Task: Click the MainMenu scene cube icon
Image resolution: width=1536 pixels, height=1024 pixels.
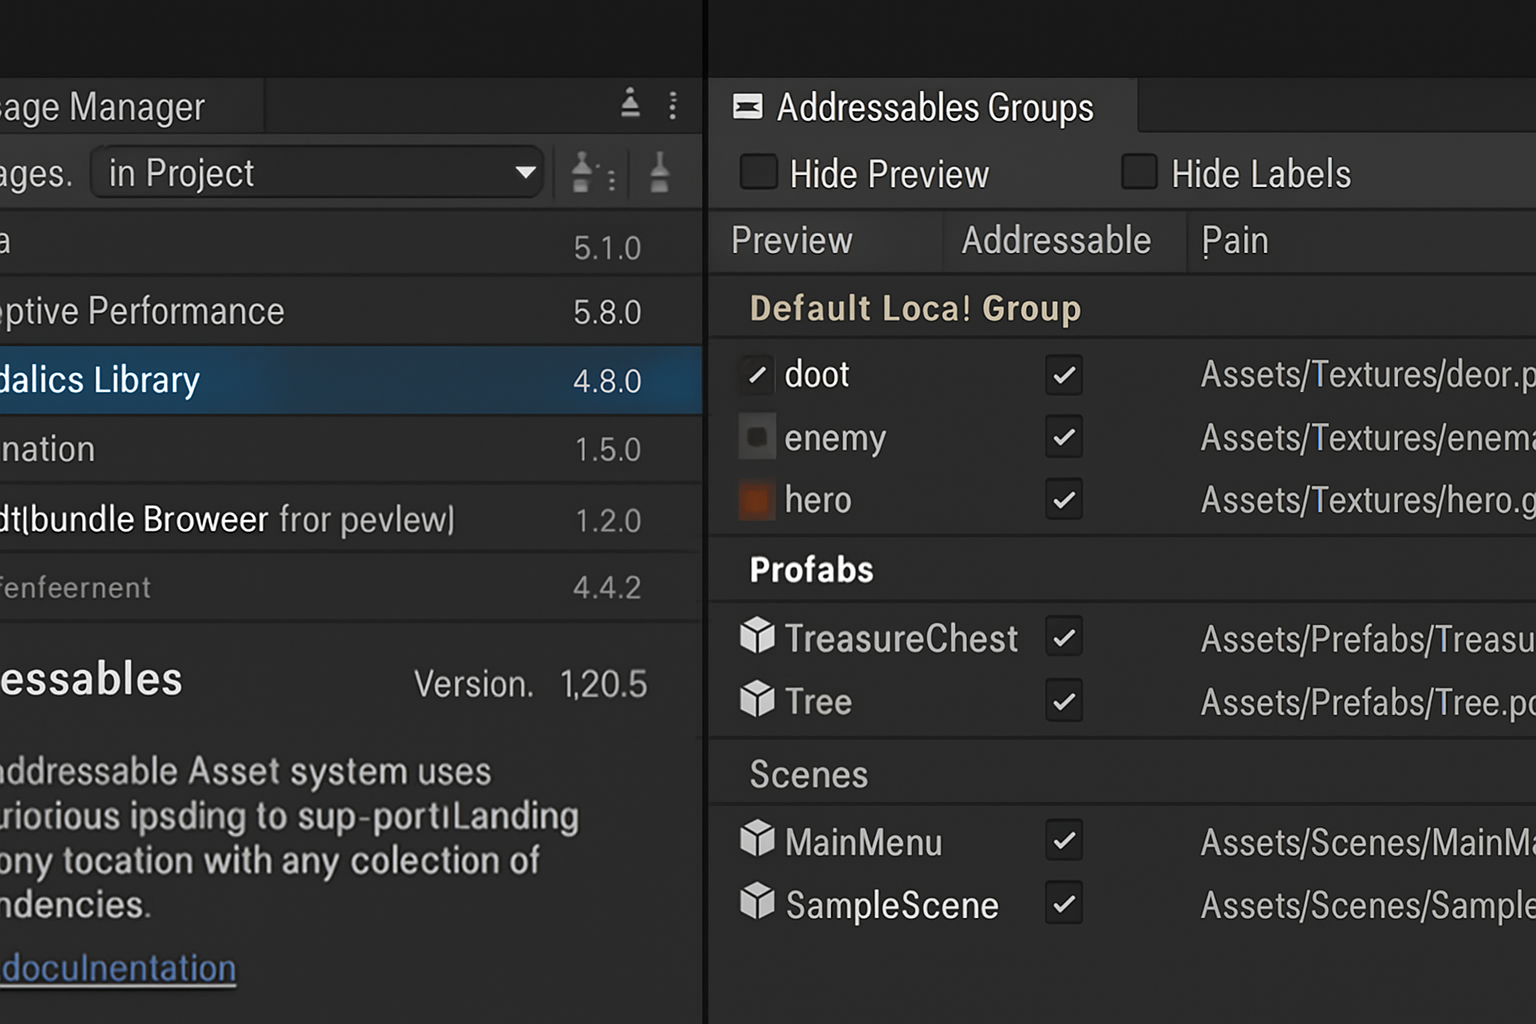Action: (x=757, y=839)
